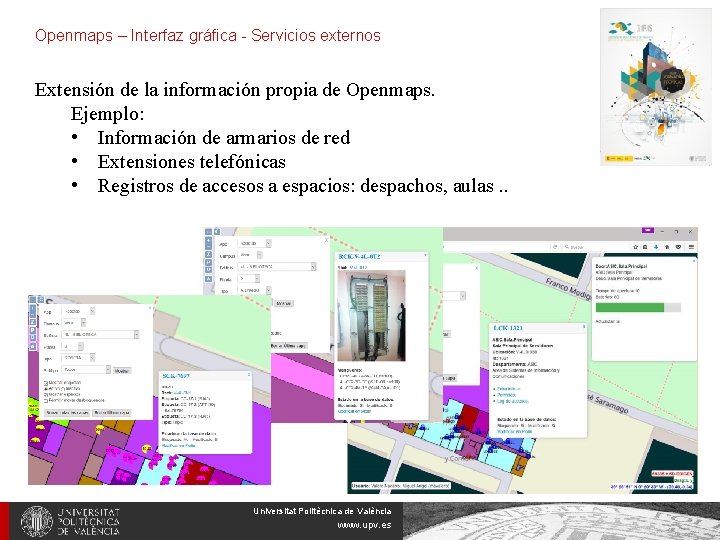Open the Tipo dropdown in left map panel
This screenshot has height=540, width=720.
pos(79,358)
